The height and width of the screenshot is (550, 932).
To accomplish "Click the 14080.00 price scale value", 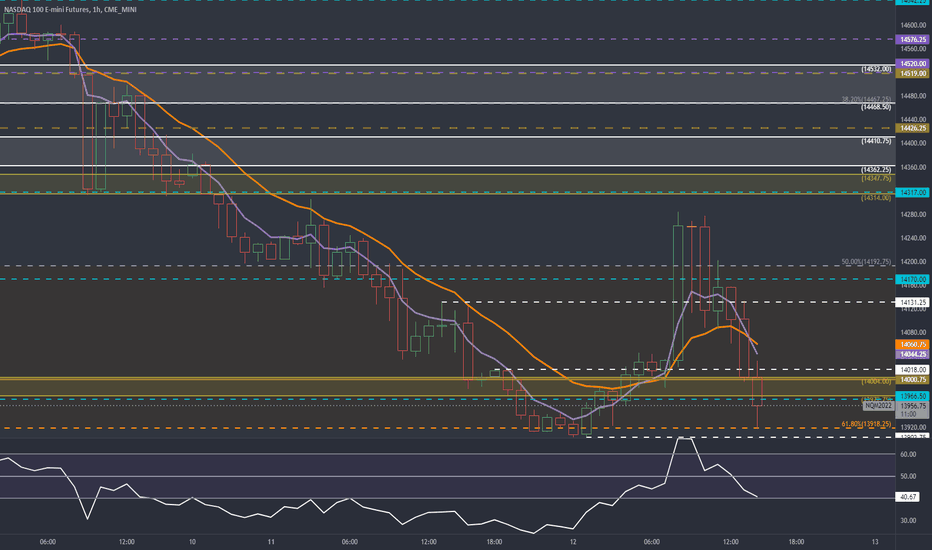I will tap(913, 332).
